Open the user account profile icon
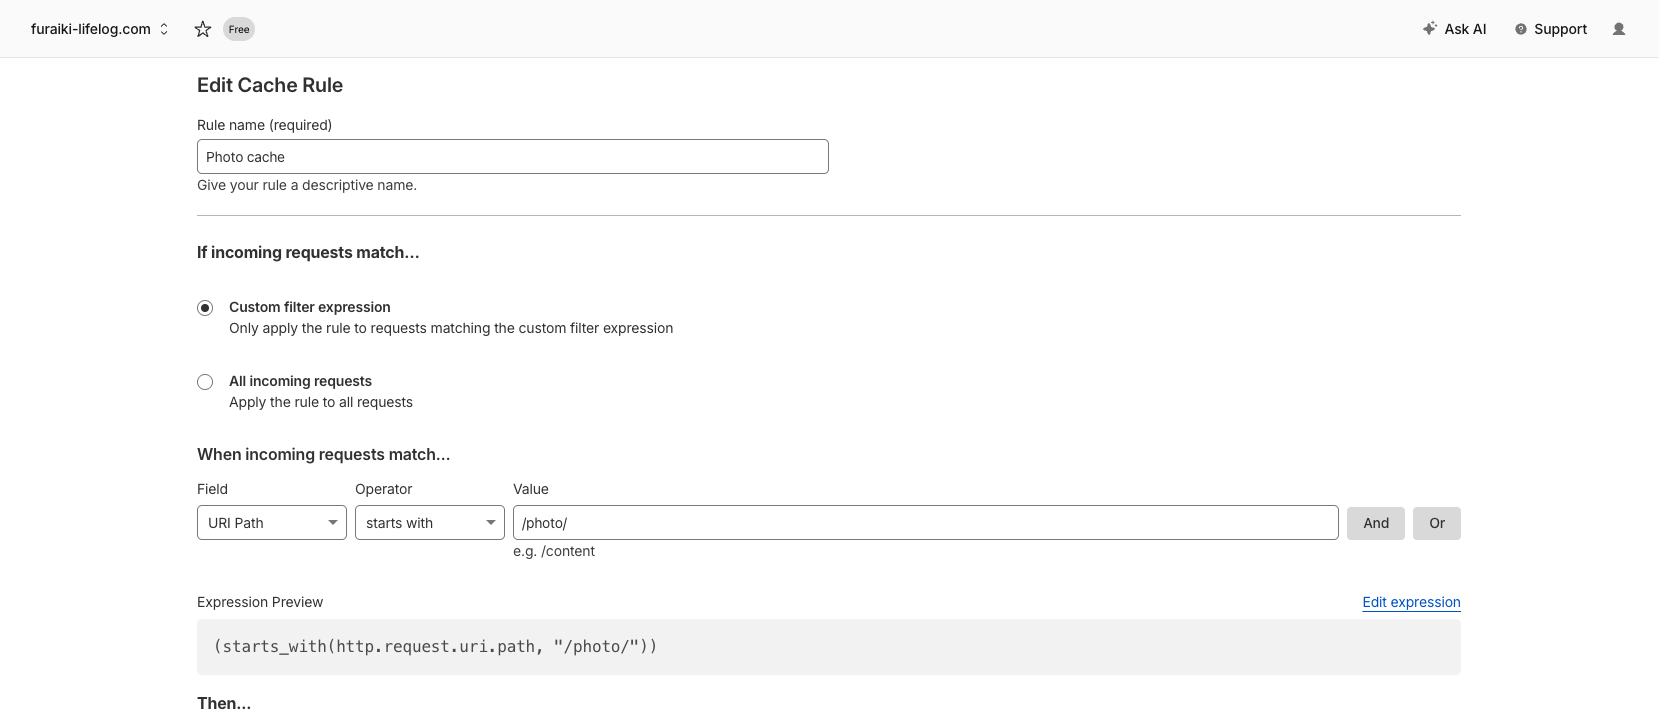 click(1619, 29)
